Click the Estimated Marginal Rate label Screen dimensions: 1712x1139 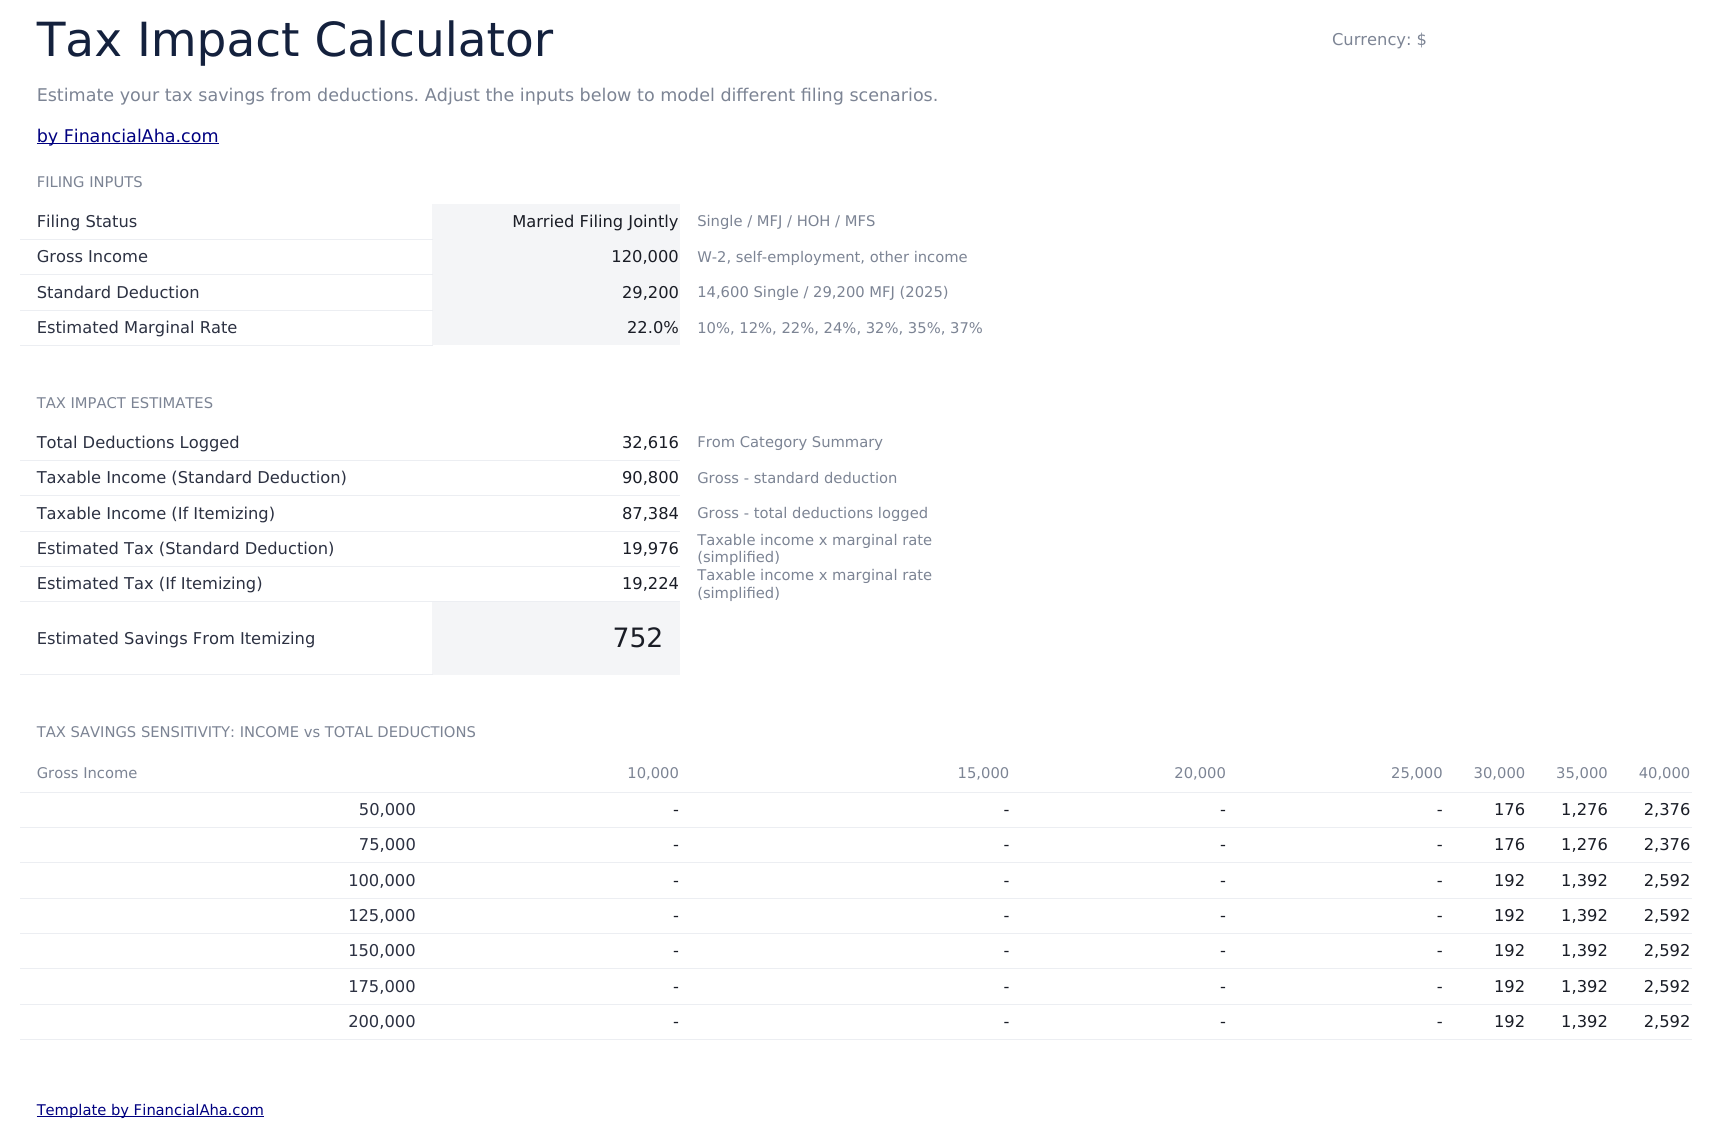coord(137,328)
